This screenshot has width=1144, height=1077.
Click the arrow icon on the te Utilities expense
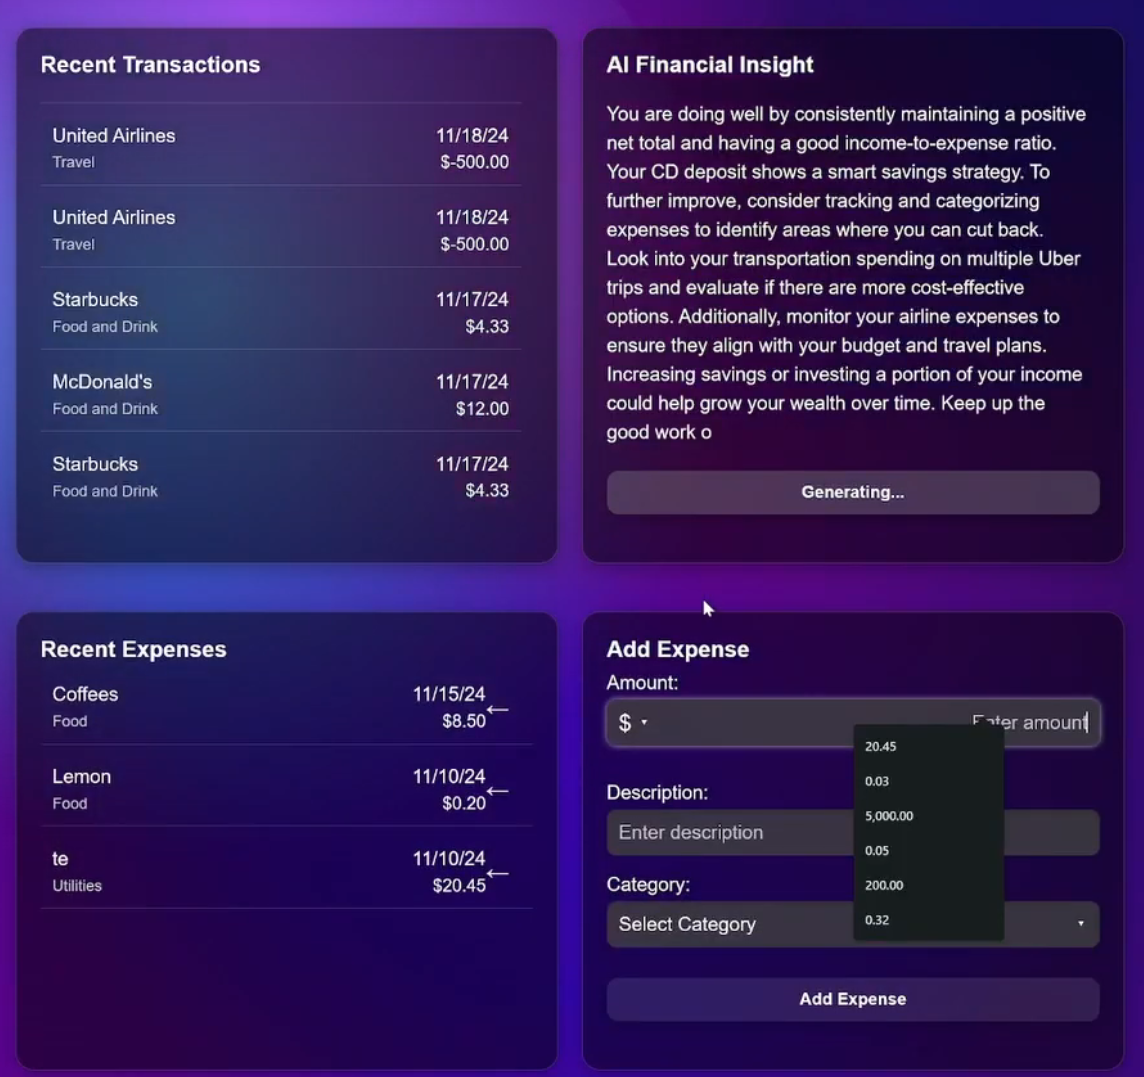click(x=497, y=873)
